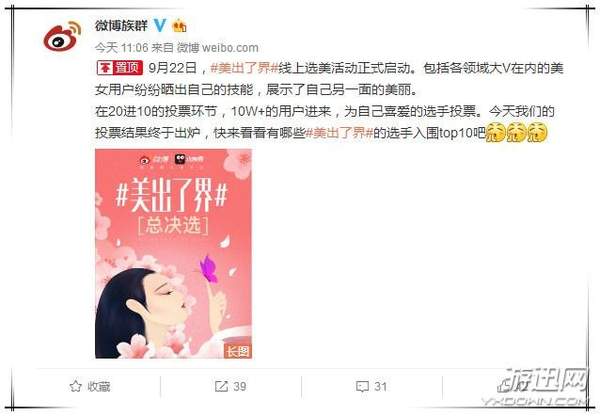The width and height of the screenshot is (600, 416).
Task: Open the repost count 39
Action: point(240,387)
